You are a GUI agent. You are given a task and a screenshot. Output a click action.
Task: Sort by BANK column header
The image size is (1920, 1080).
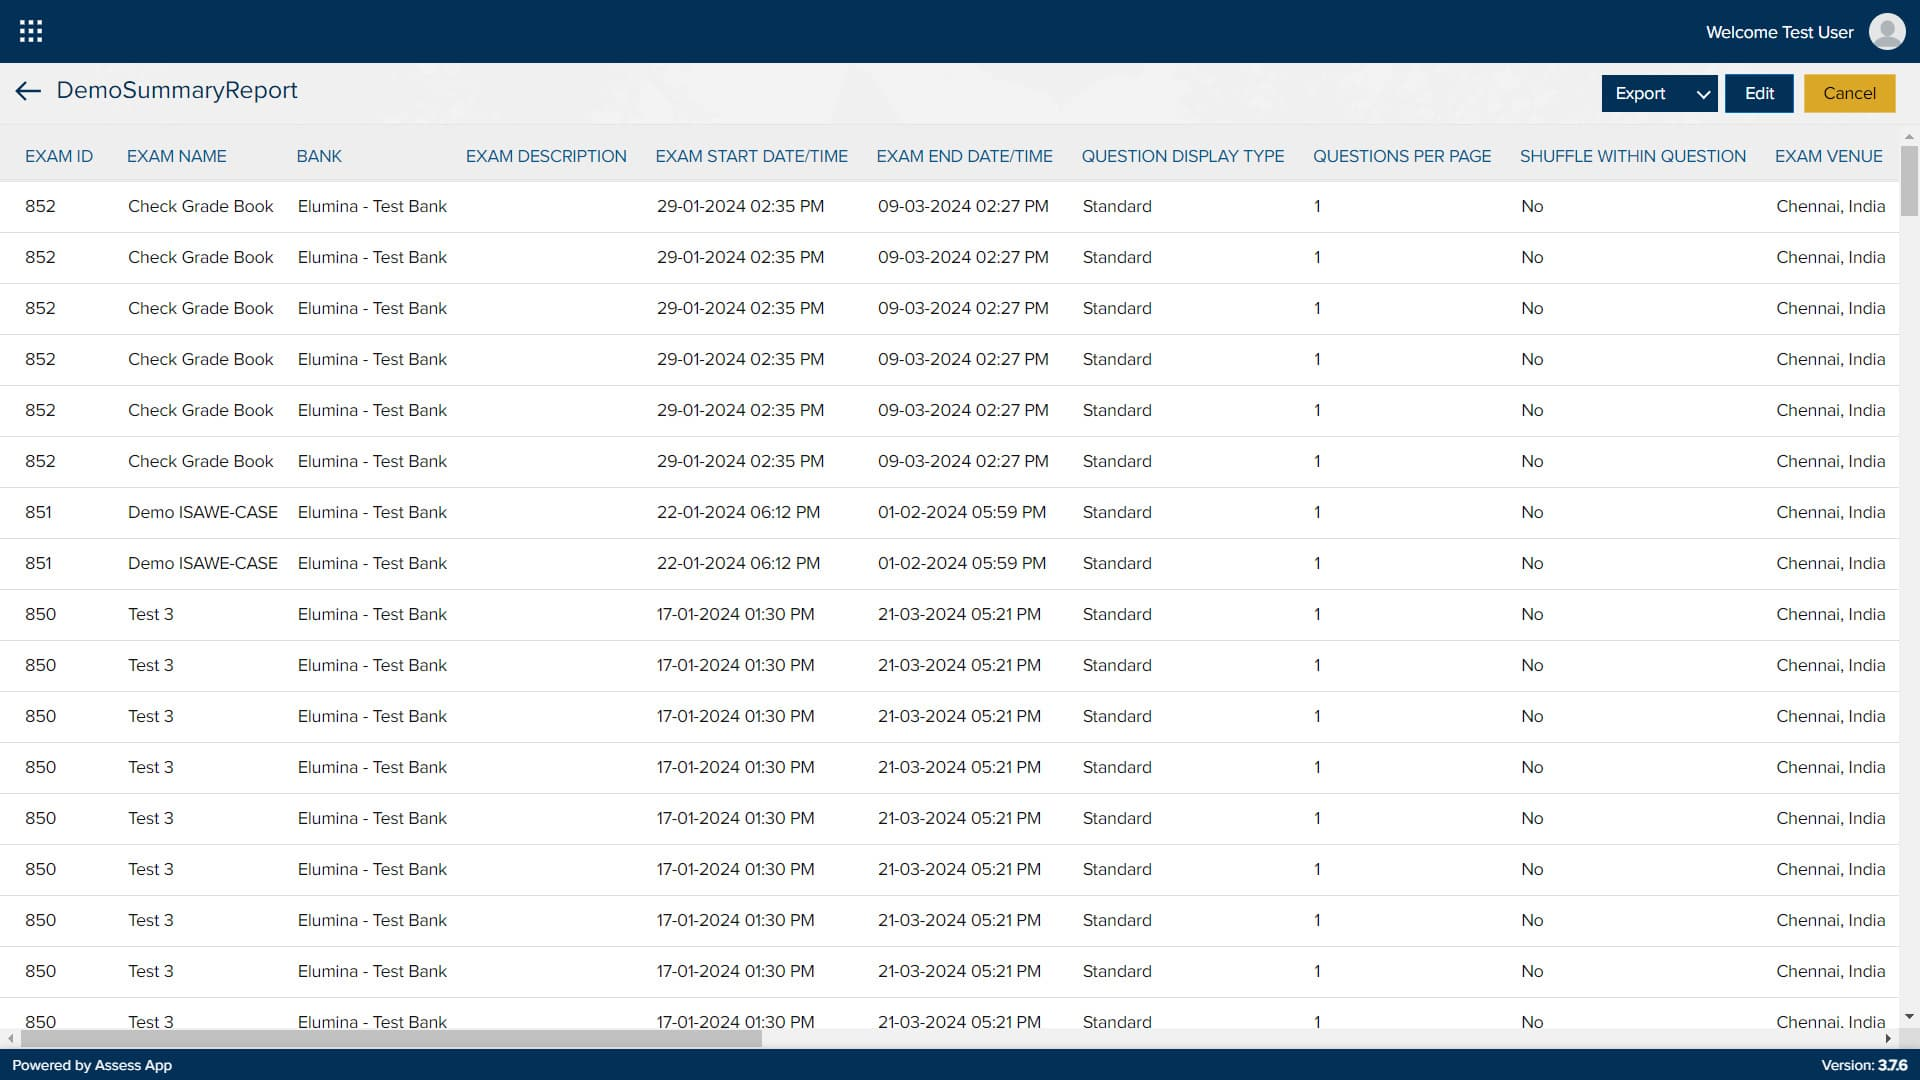pos(319,156)
